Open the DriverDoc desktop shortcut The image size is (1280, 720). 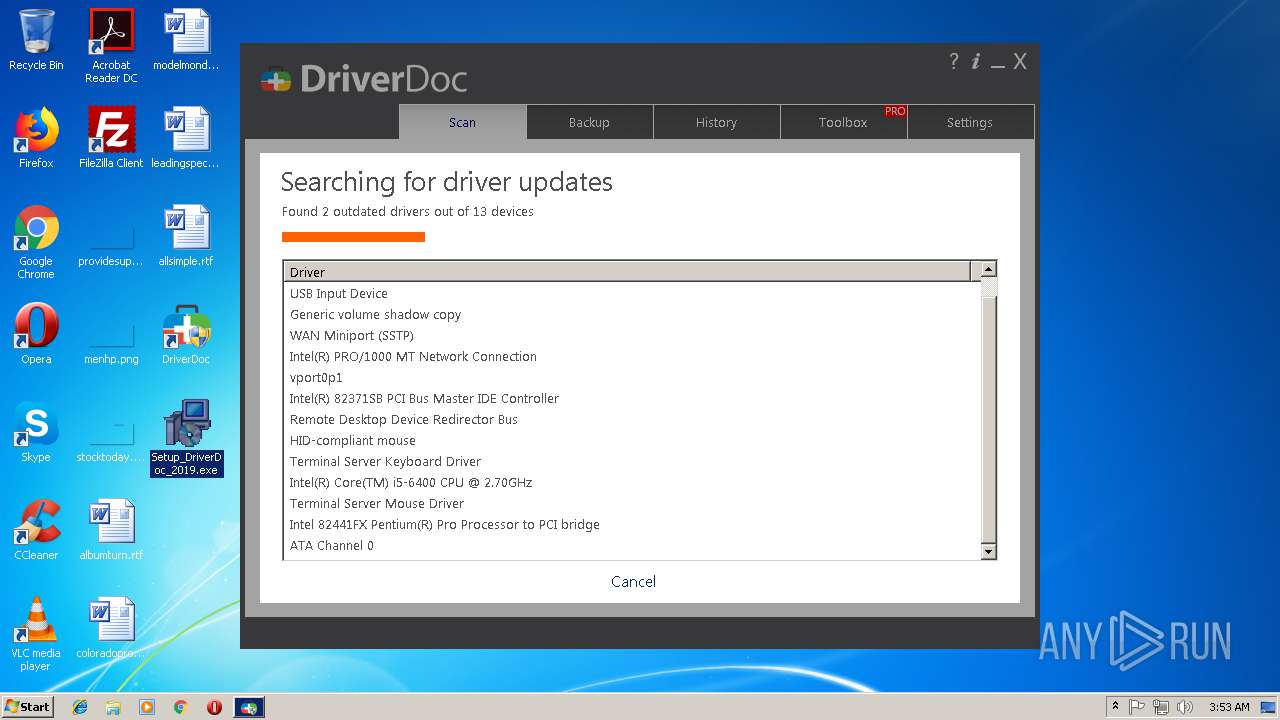pyautogui.click(x=186, y=334)
